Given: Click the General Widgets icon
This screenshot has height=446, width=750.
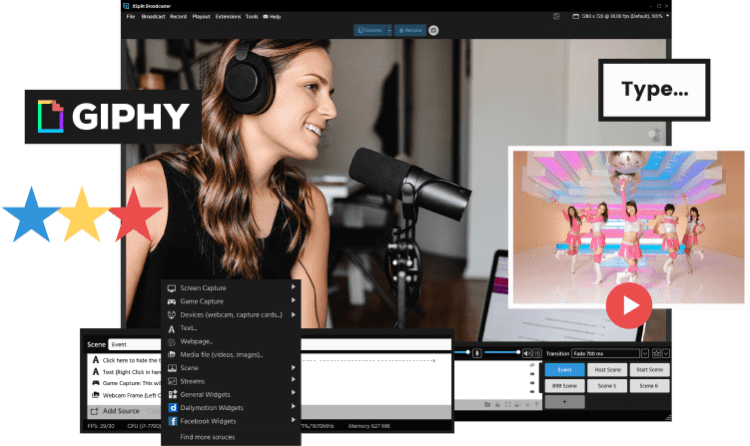Looking at the screenshot, I should (x=172, y=394).
